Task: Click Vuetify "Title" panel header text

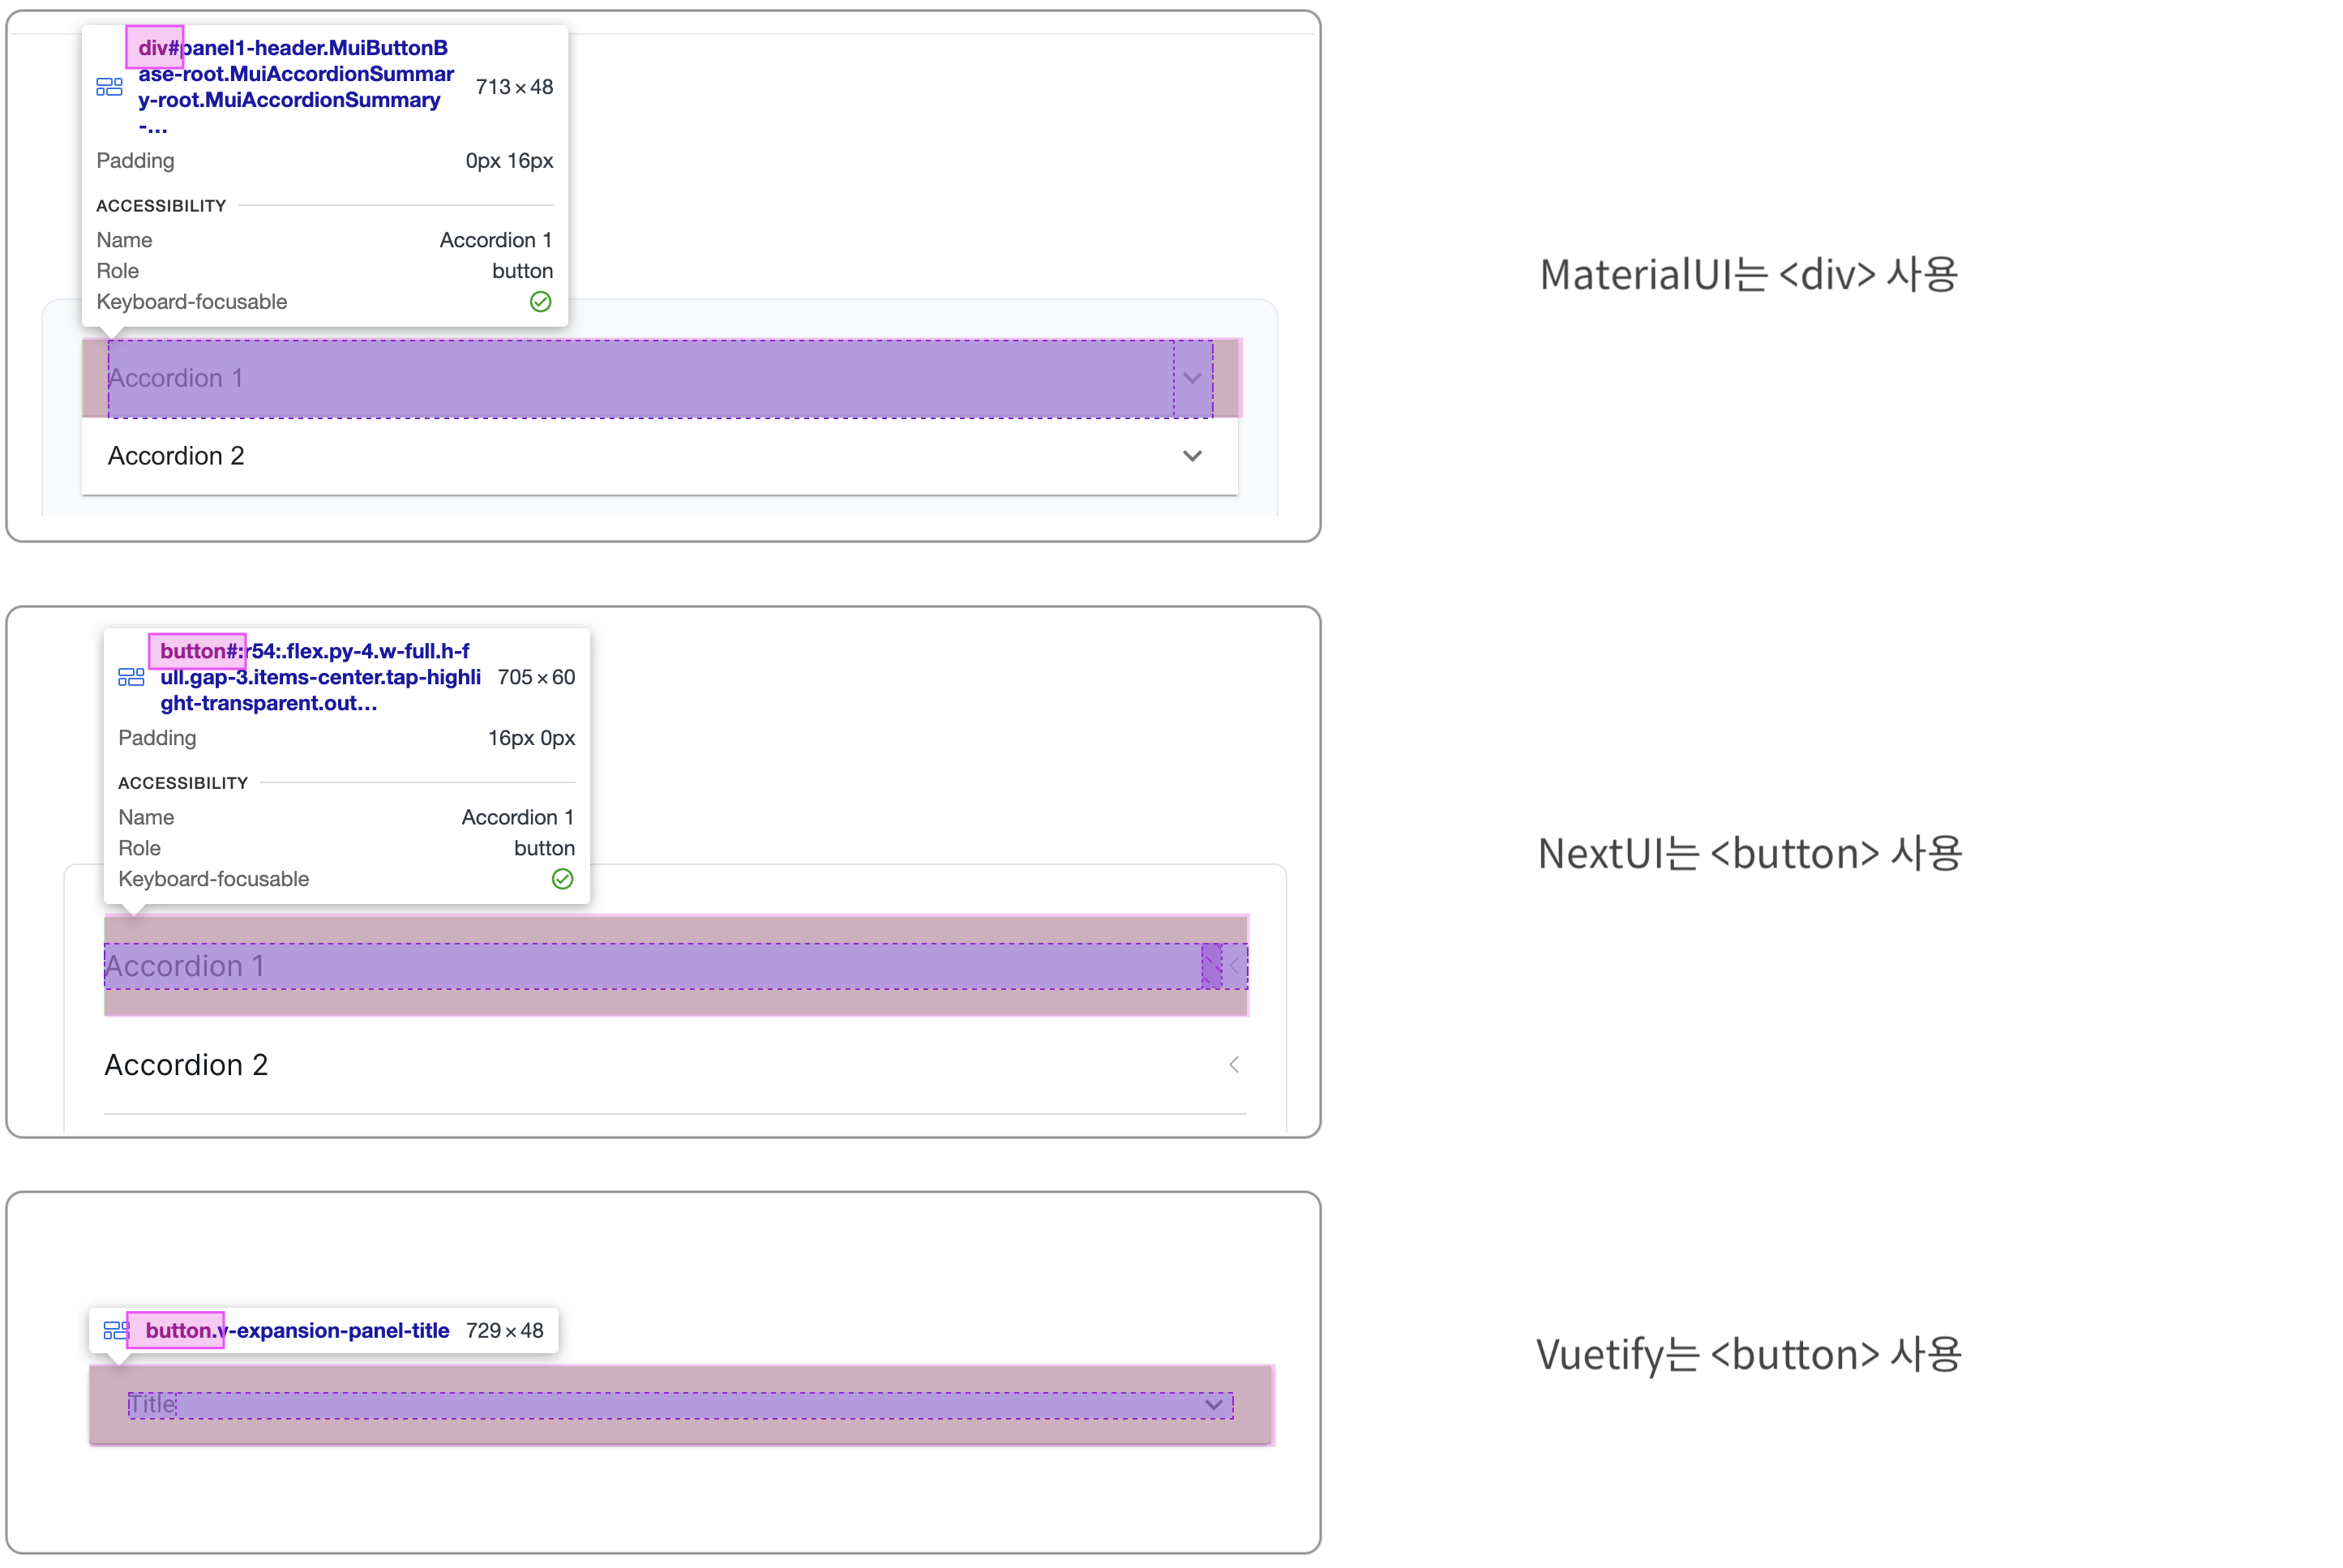Action: tap(152, 1405)
